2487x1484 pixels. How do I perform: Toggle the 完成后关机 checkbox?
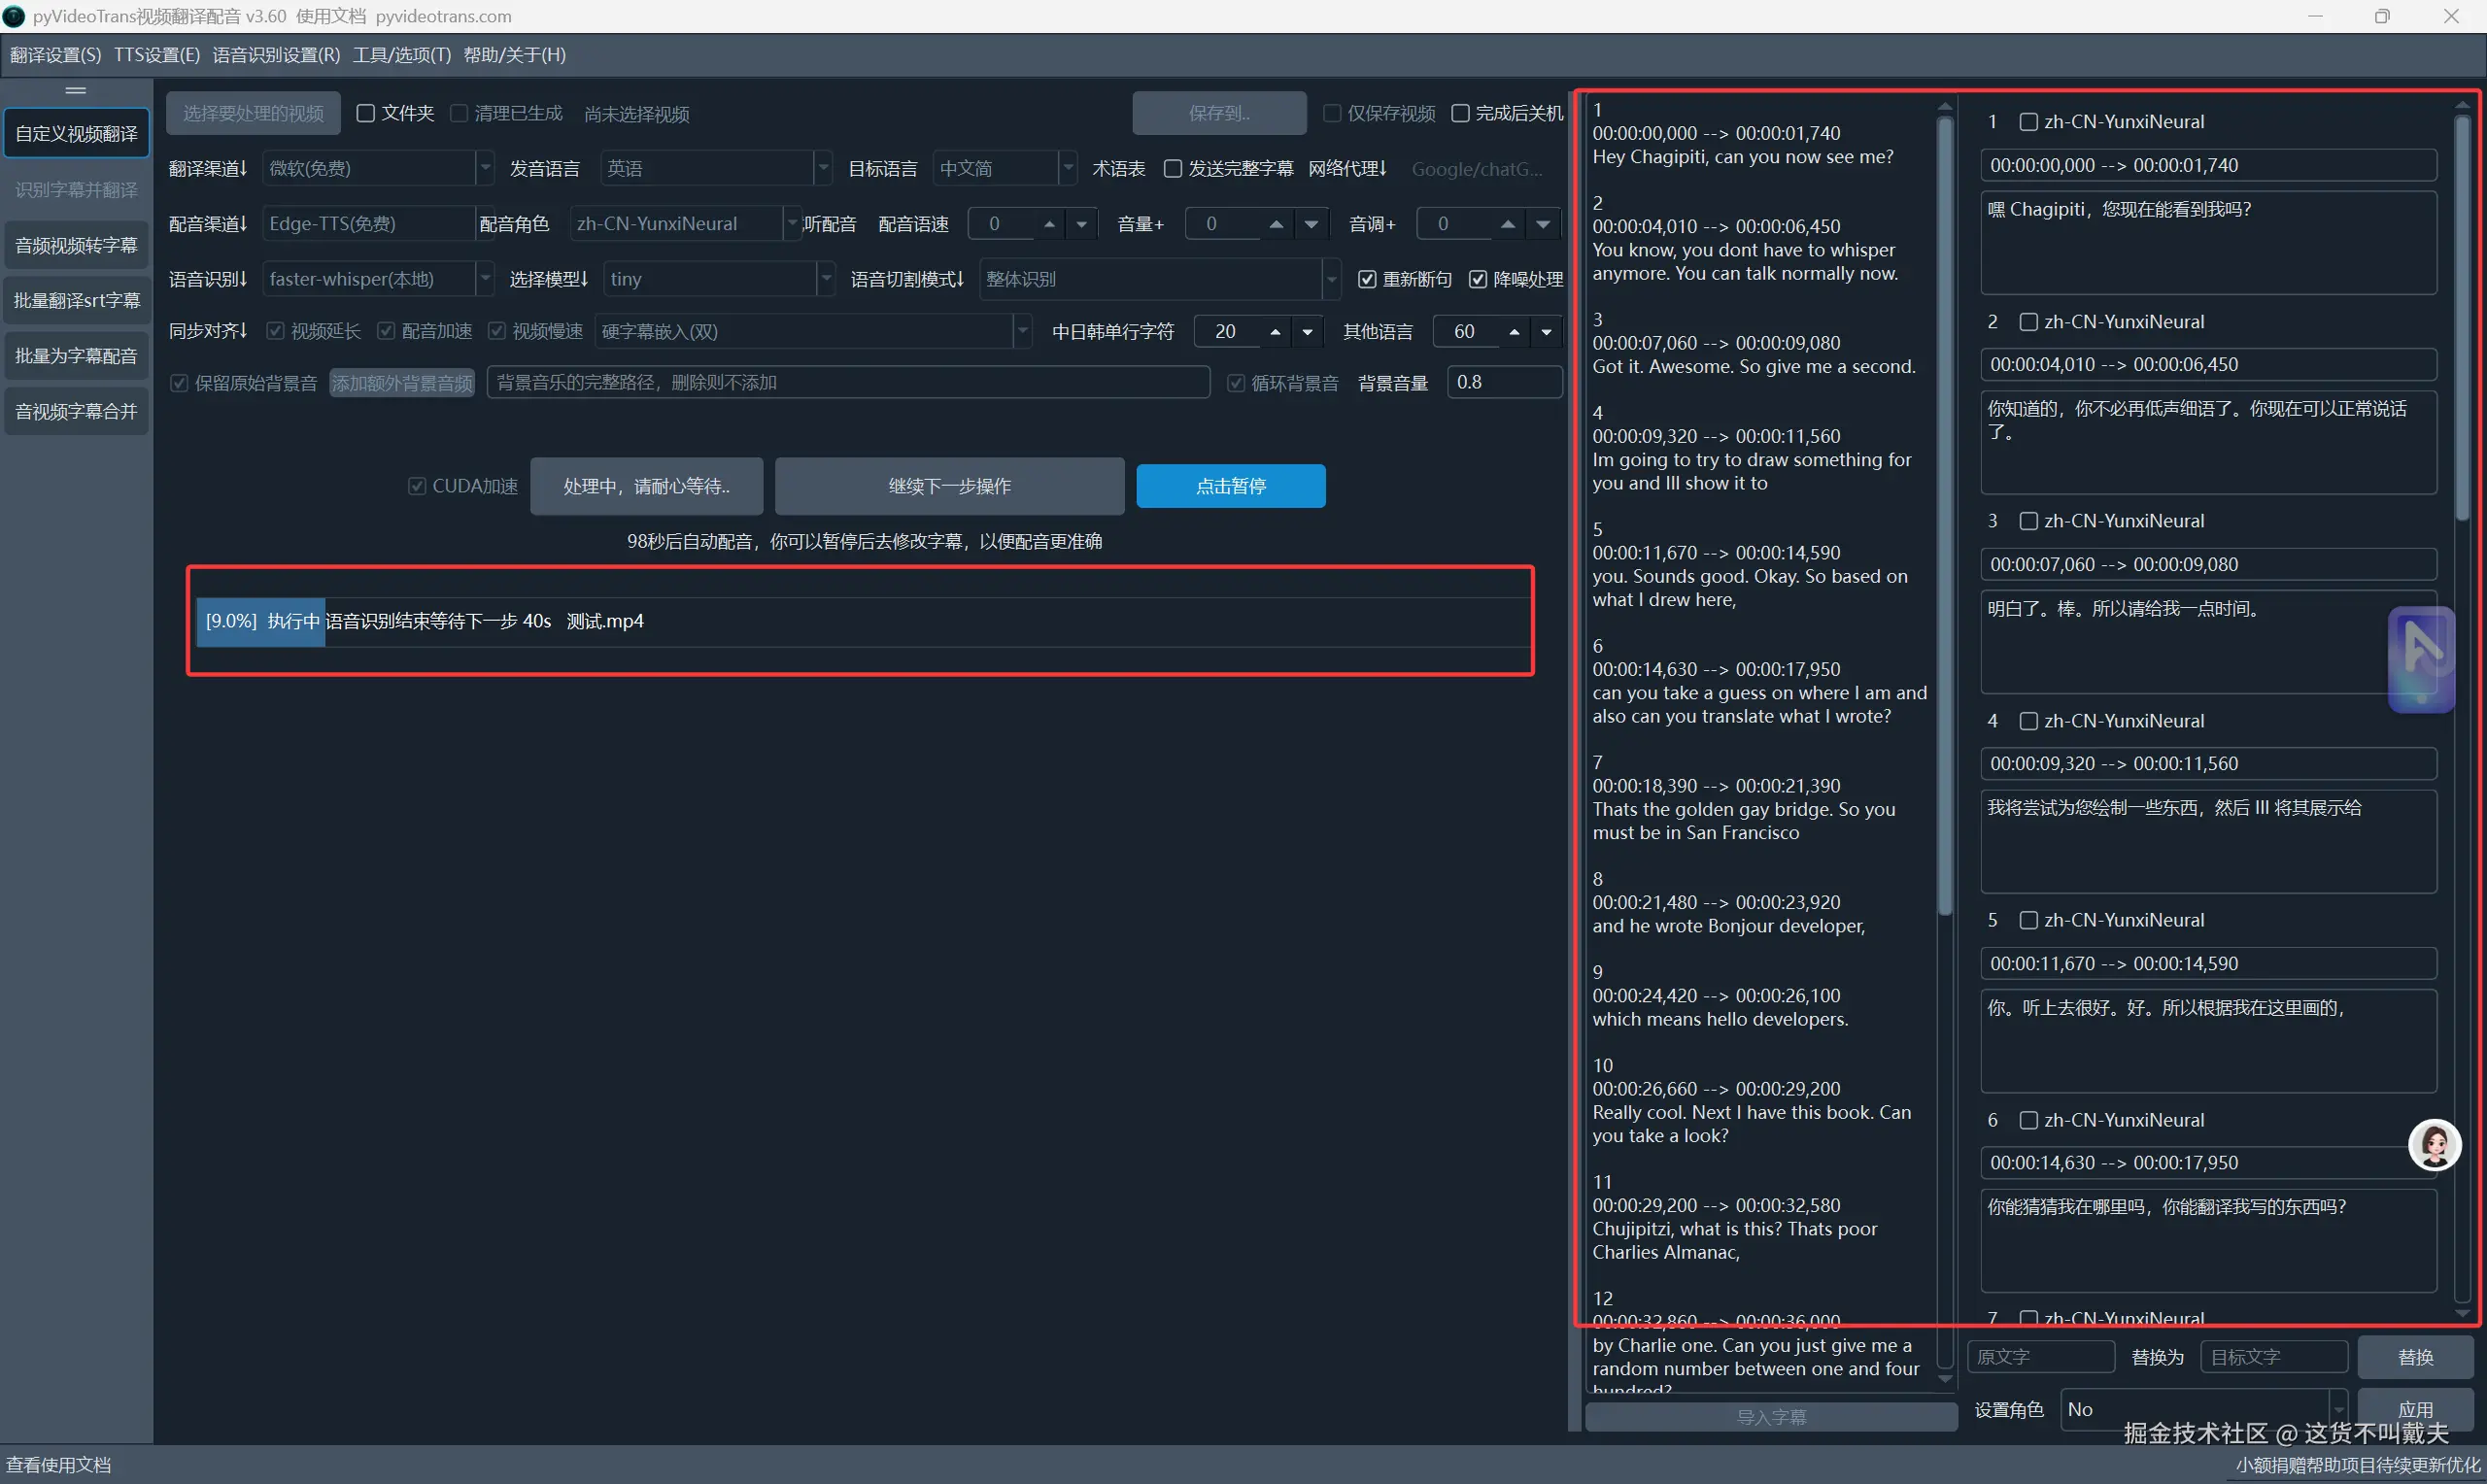point(1460,113)
